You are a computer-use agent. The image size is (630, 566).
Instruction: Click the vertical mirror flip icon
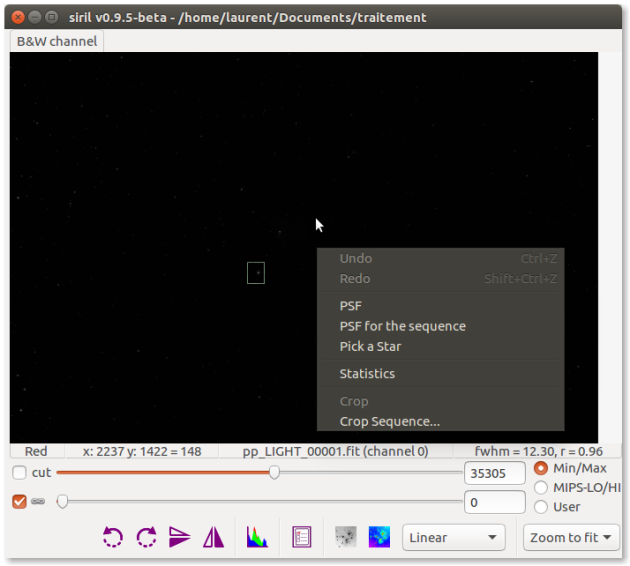[180, 537]
